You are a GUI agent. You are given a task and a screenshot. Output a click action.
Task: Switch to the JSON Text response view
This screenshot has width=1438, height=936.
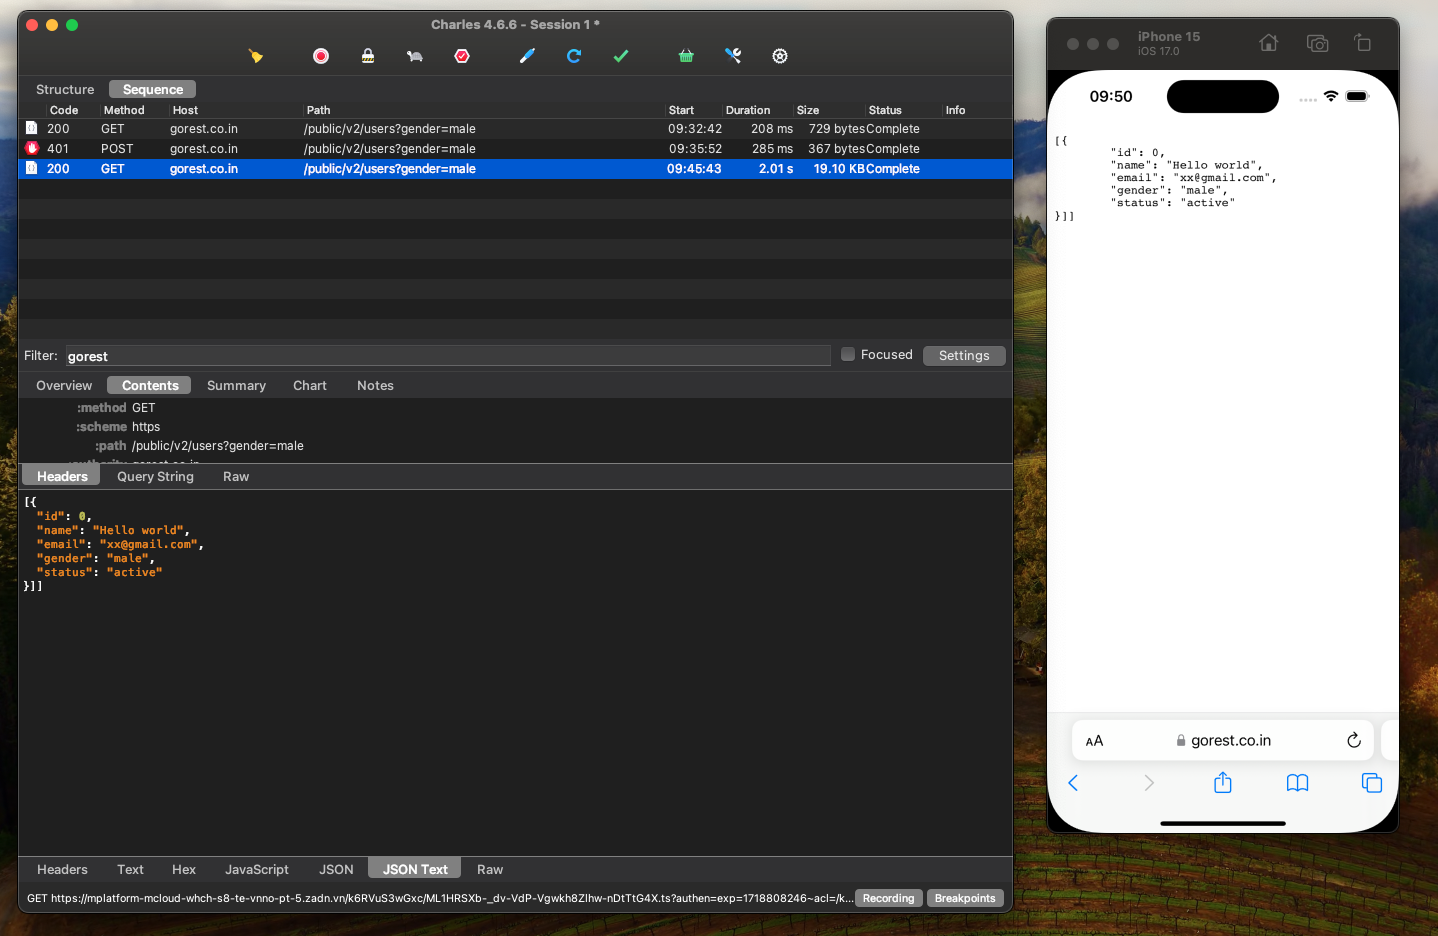413,868
